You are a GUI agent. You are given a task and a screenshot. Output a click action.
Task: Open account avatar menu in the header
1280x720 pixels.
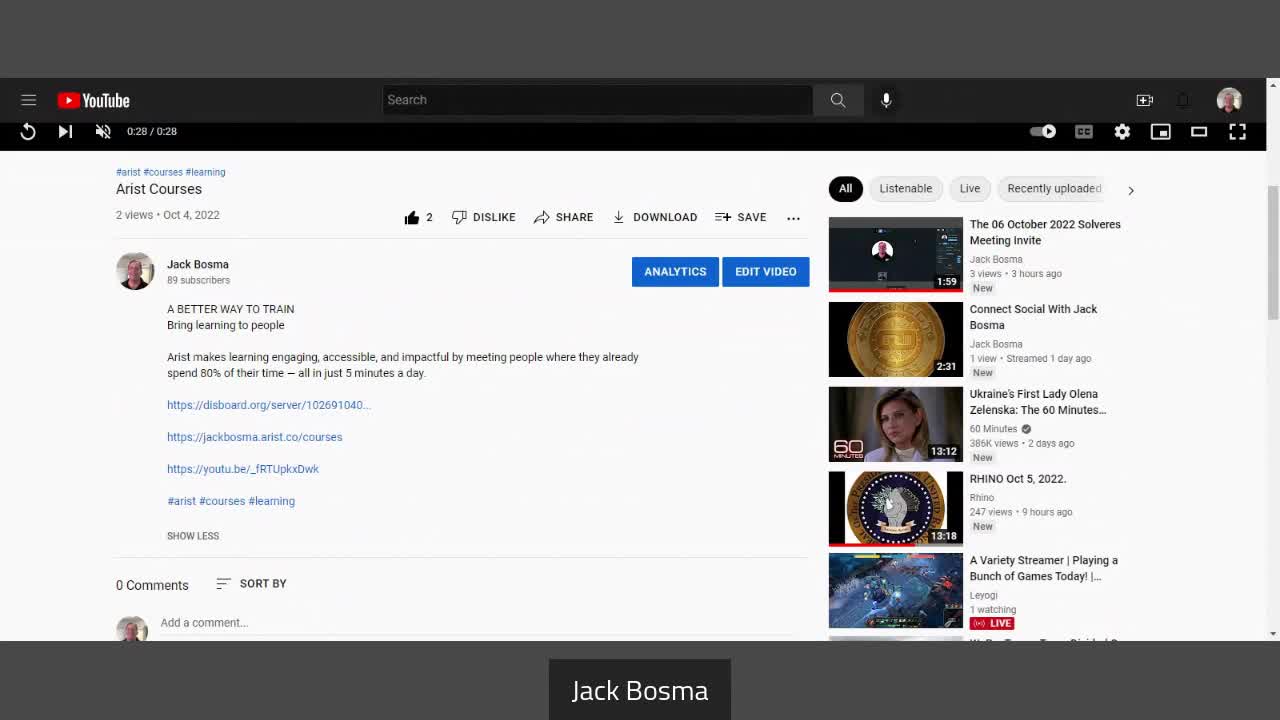point(1229,100)
